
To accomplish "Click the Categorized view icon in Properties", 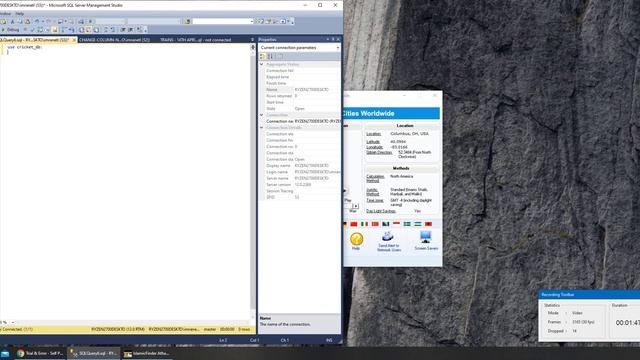I will tap(262, 56).
